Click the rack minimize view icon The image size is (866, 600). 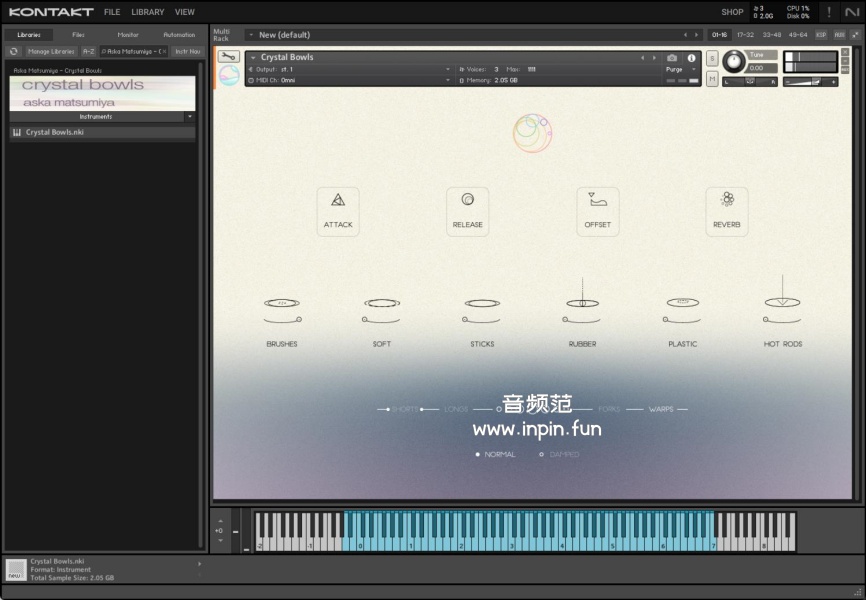click(x=855, y=35)
